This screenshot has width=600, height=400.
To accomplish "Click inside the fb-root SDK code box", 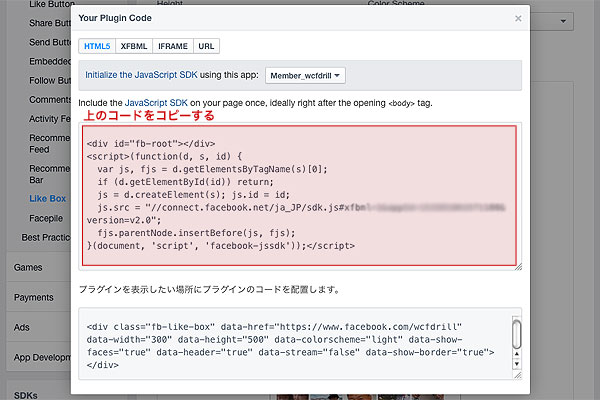I will coord(299,196).
